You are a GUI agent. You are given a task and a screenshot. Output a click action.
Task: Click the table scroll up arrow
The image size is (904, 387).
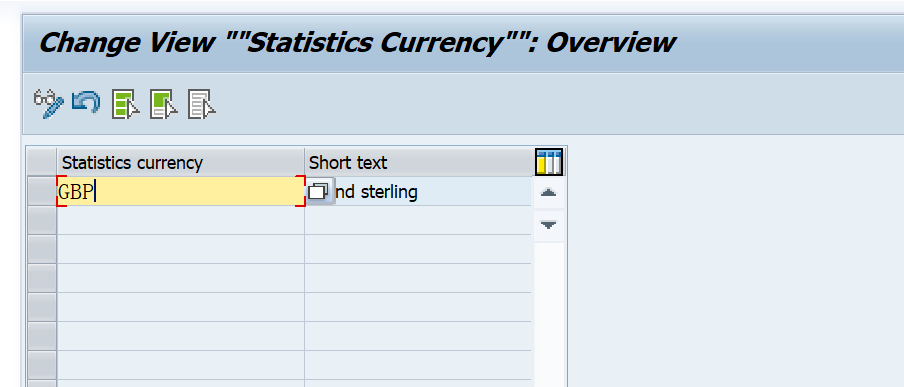(x=548, y=193)
